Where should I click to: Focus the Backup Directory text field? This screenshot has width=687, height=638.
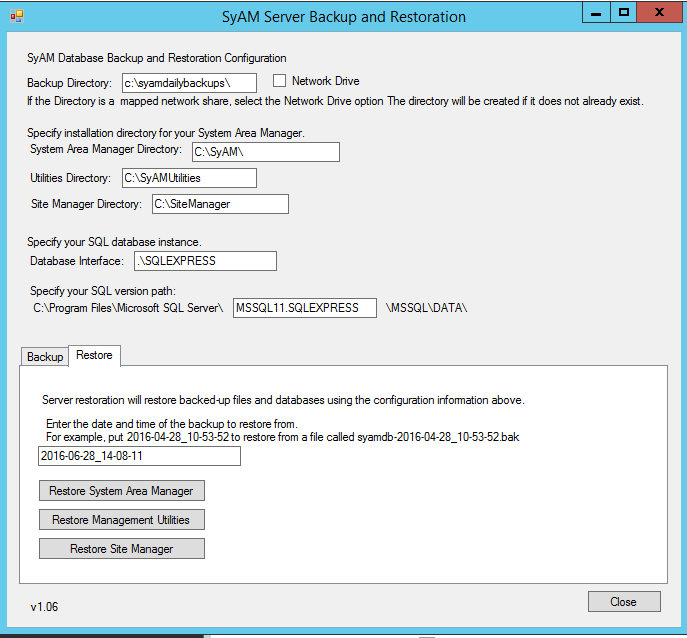(189, 83)
